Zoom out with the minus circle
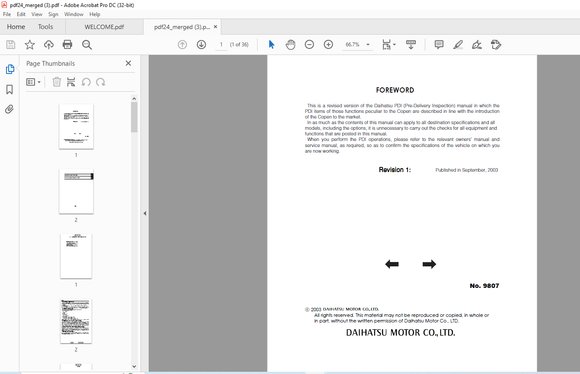Viewport: 580px width, 374px height. pos(309,45)
